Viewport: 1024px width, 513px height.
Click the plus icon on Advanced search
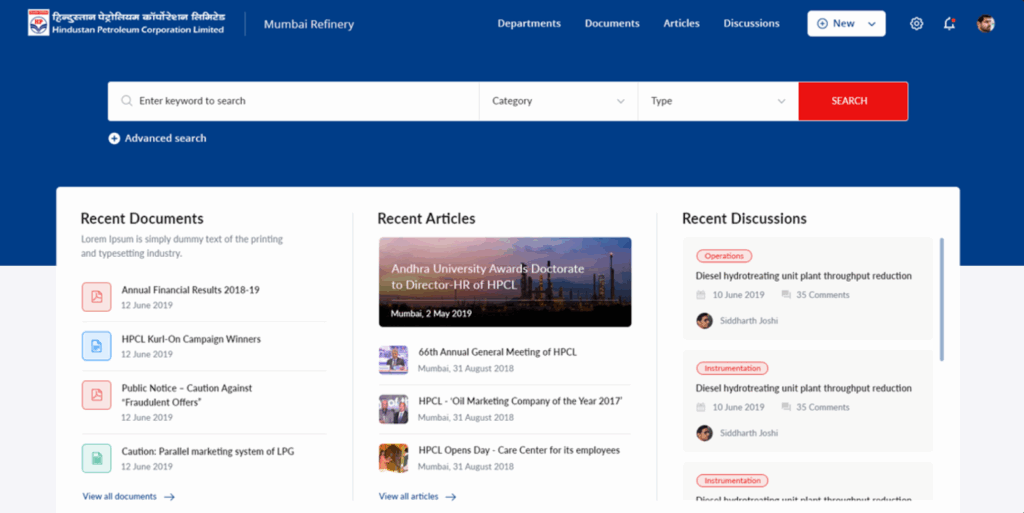(x=114, y=138)
